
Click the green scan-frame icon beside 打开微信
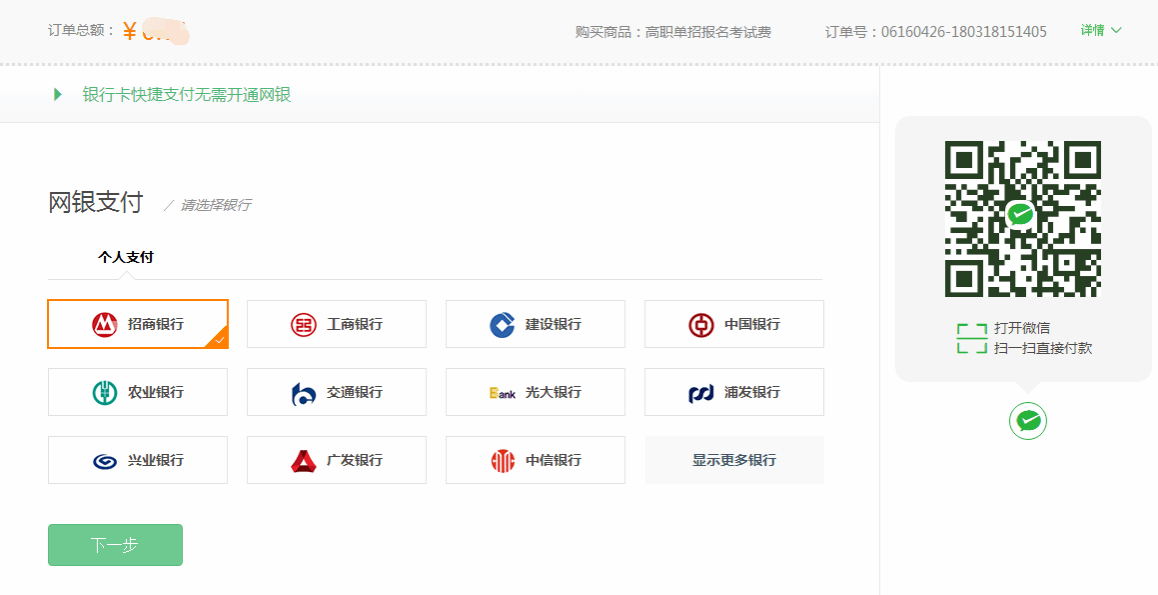point(972,338)
